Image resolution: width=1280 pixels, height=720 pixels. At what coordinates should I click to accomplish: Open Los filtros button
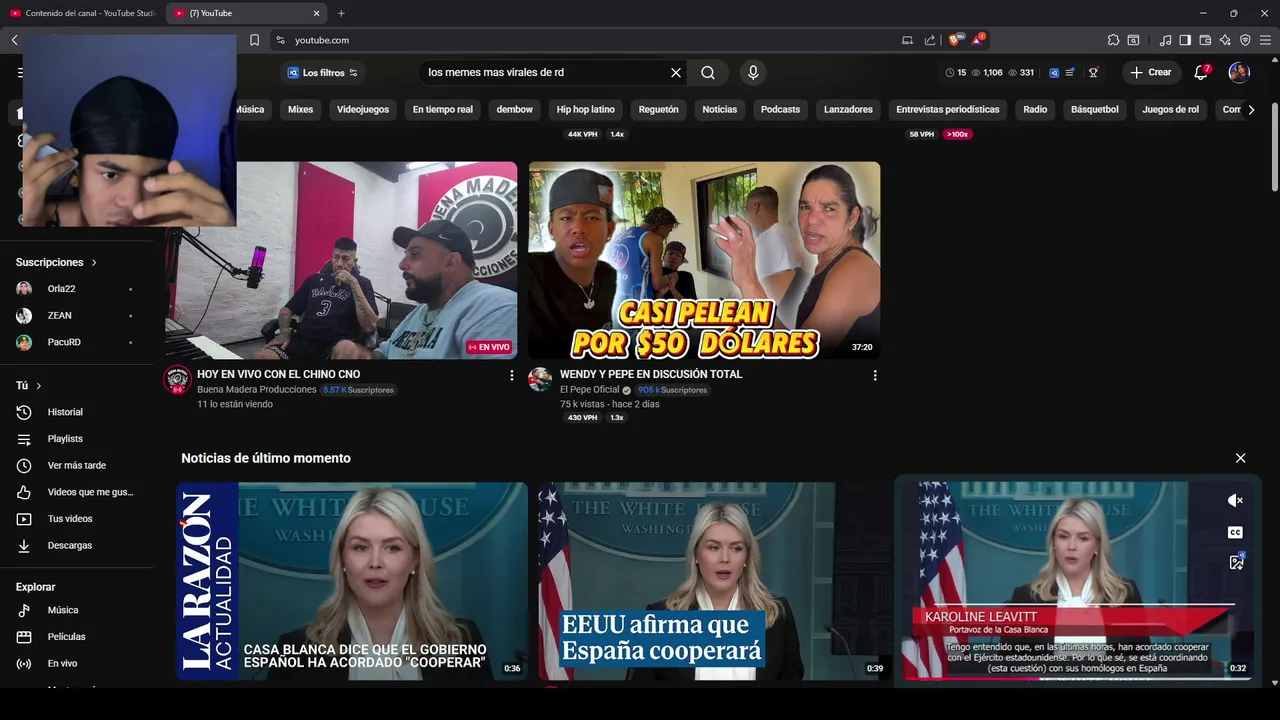[x=322, y=73]
